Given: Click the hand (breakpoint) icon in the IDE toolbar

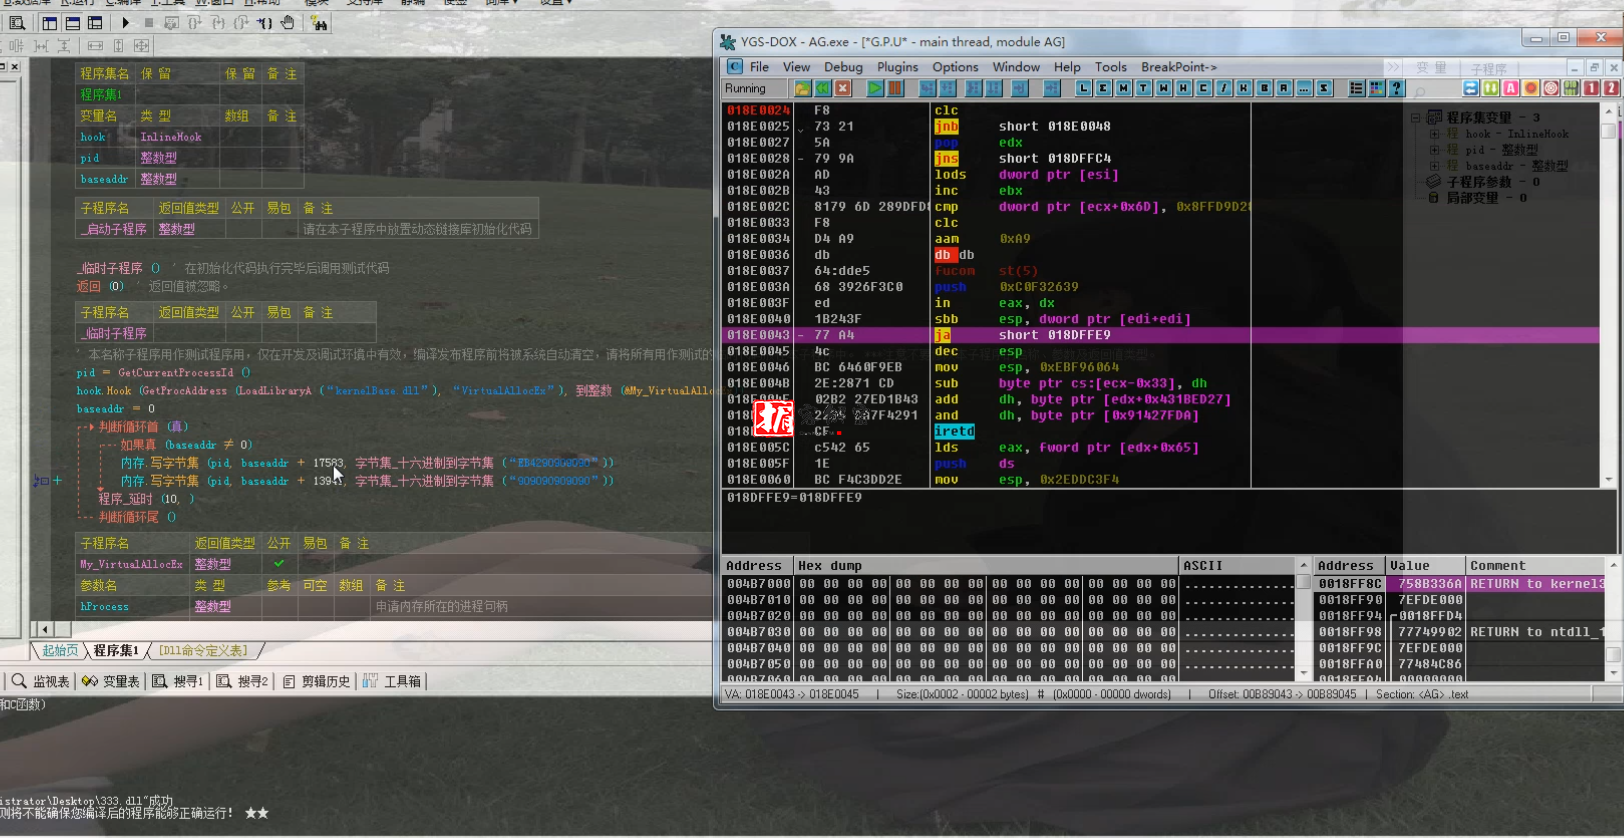Looking at the screenshot, I should click(x=288, y=22).
